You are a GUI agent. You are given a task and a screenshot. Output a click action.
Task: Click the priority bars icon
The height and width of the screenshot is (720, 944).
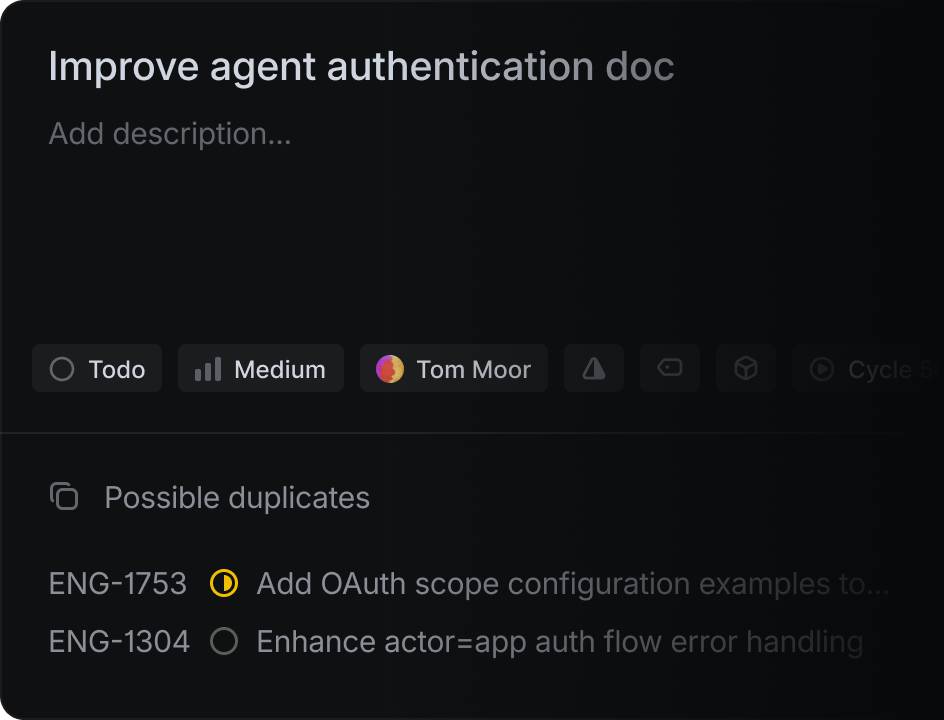208,369
